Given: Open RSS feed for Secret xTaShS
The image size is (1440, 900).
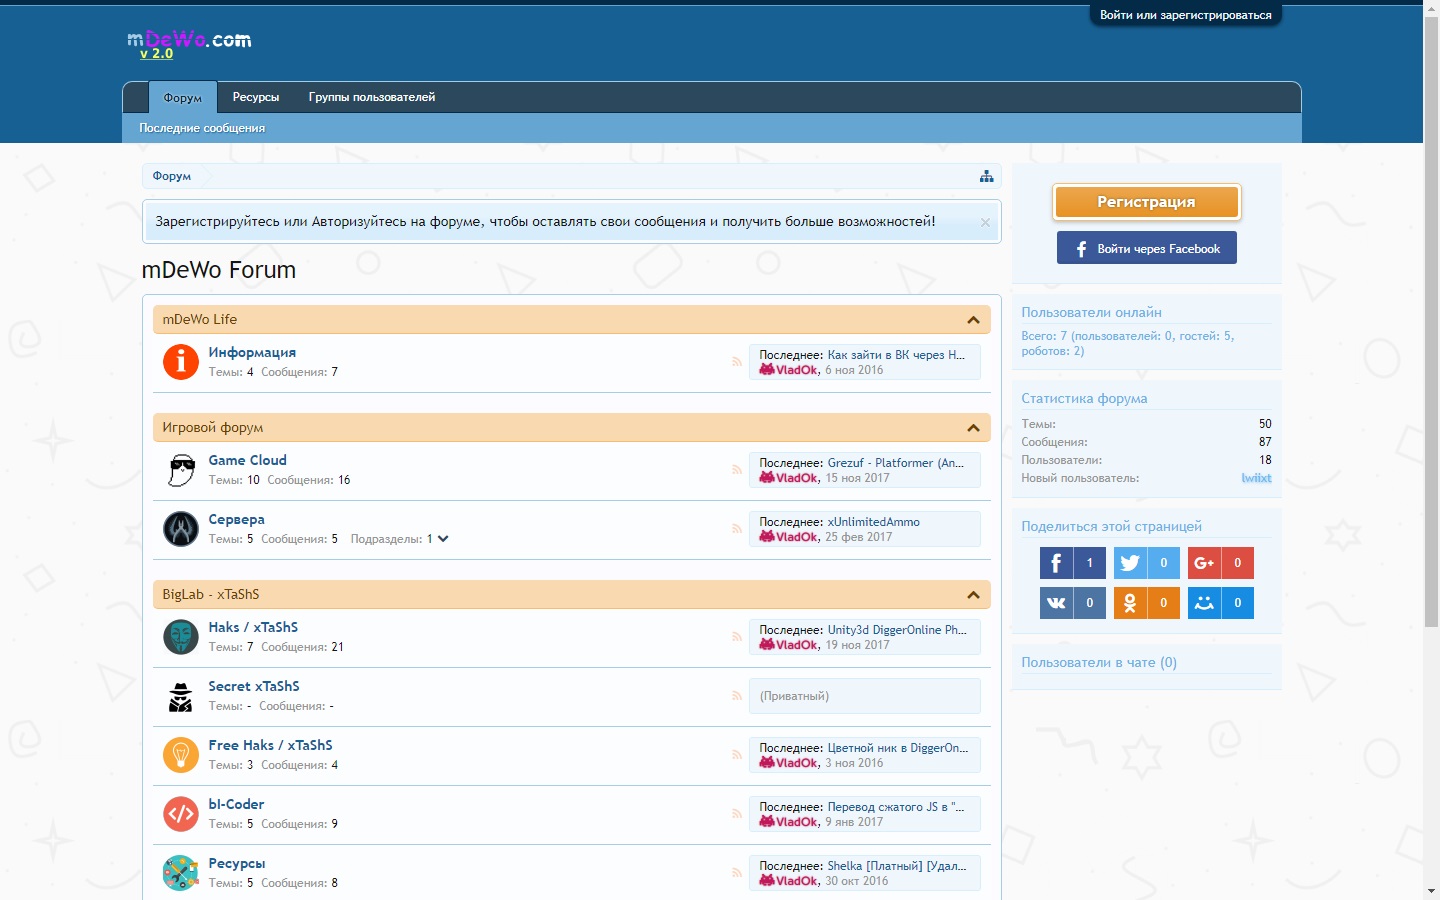Looking at the screenshot, I should coord(737,696).
